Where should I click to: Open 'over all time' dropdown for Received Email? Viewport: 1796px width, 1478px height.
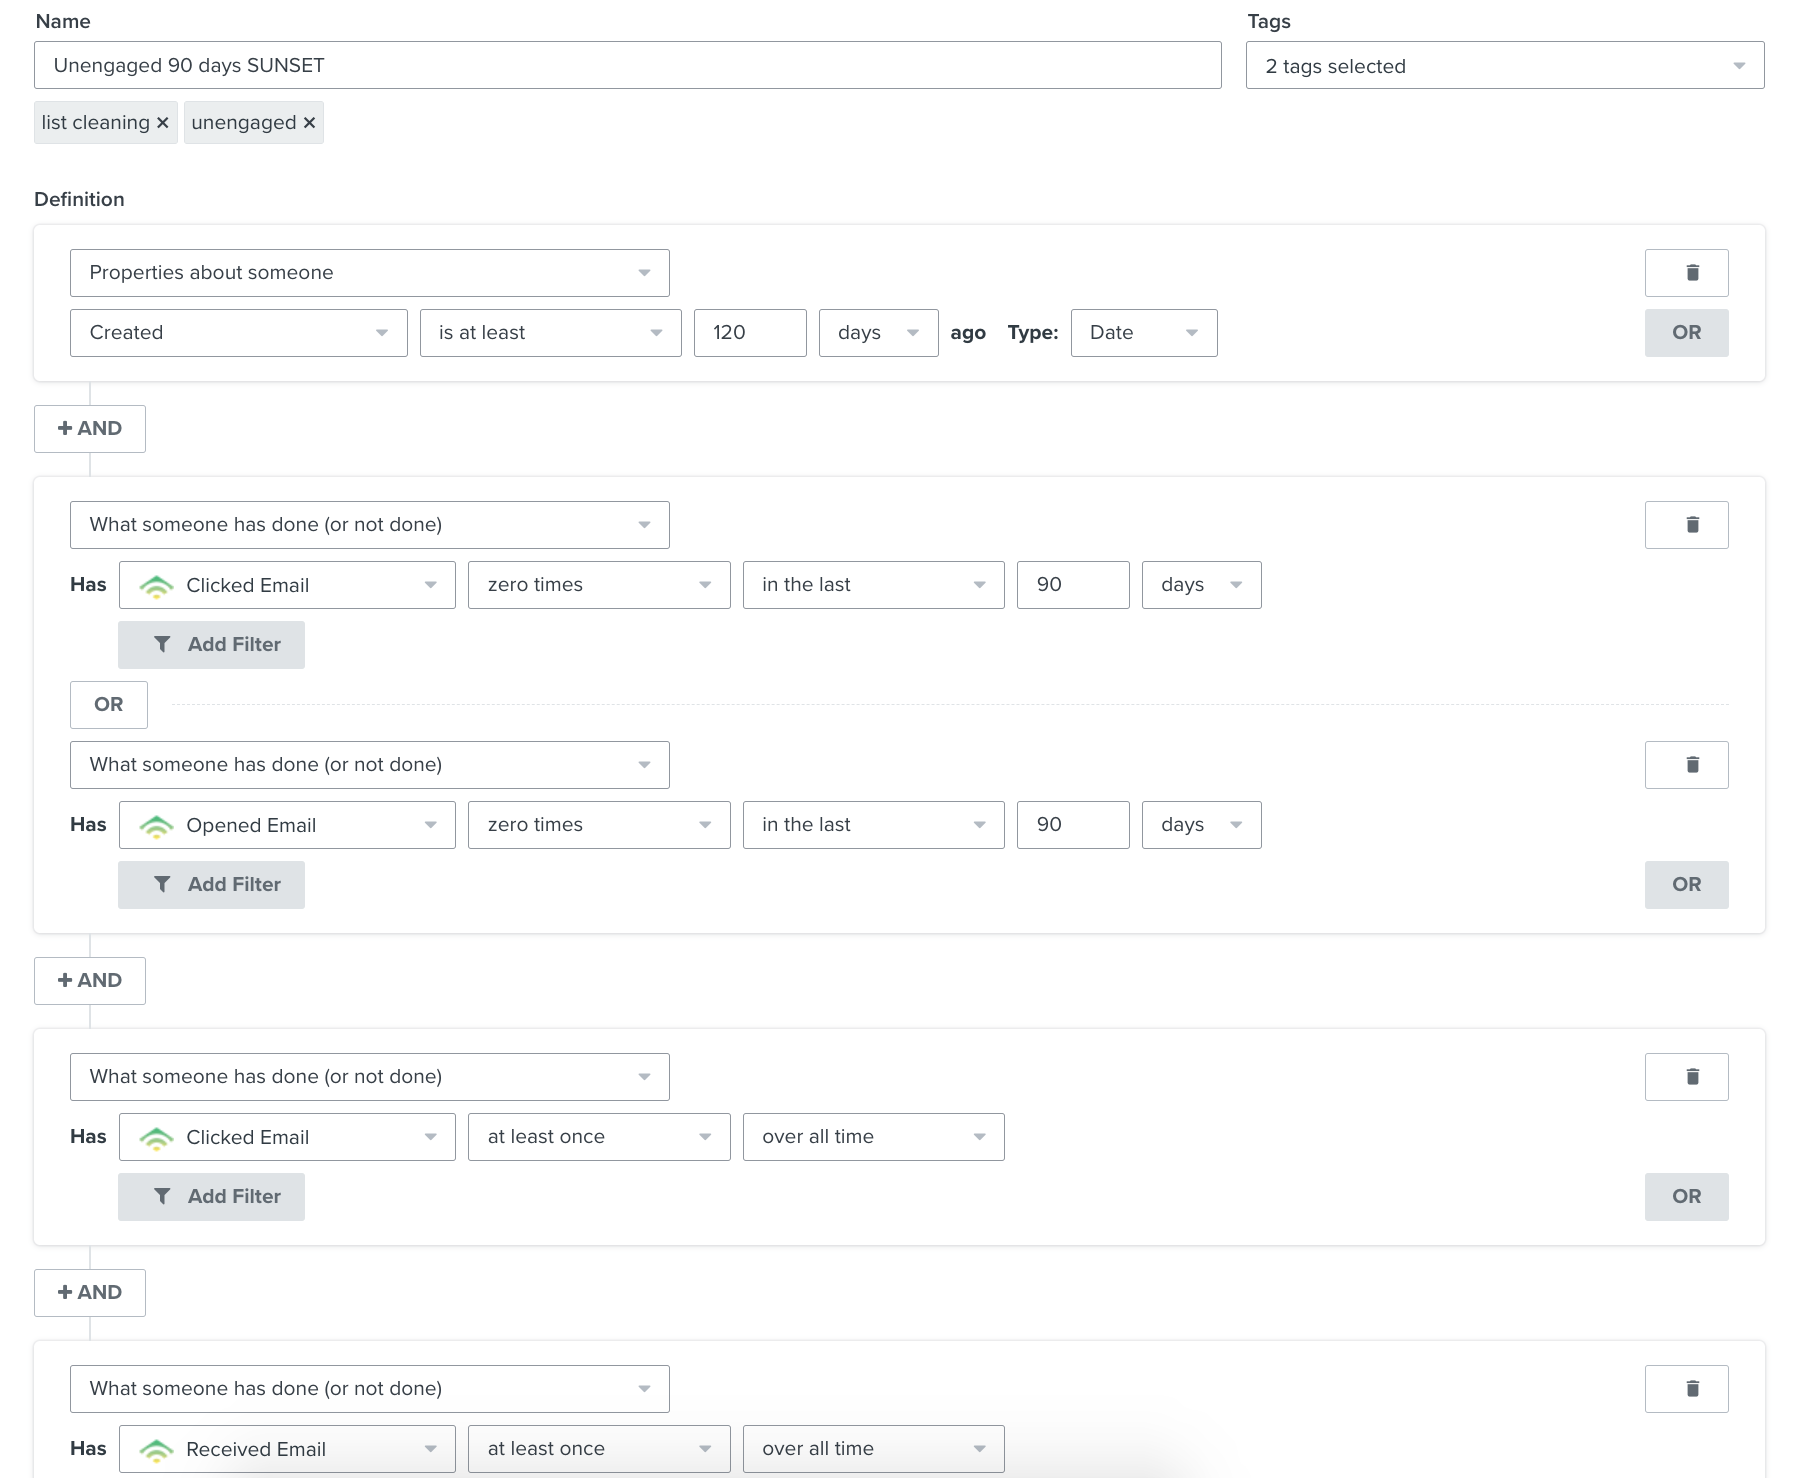(x=873, y=1449)
